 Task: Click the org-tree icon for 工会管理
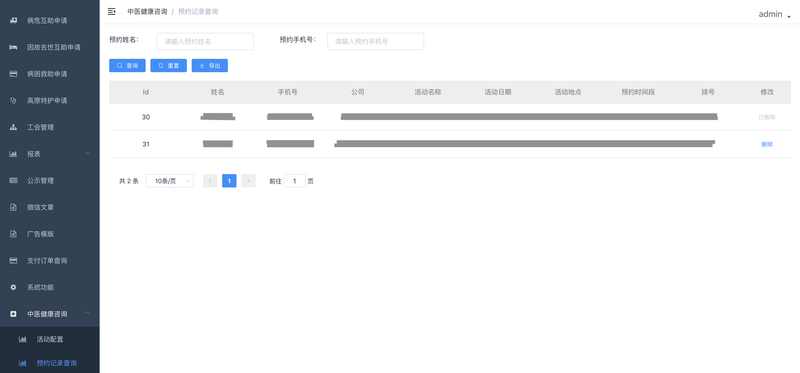14,128
